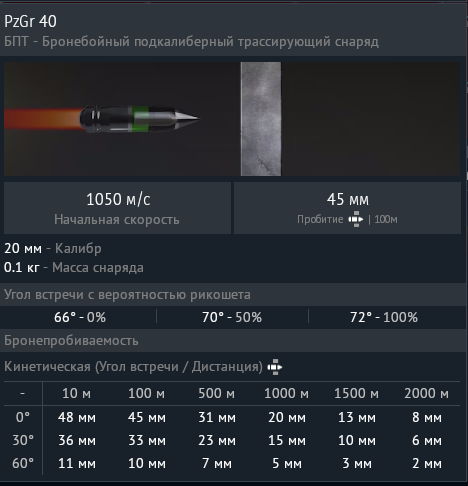Select the 1050 м/с muzzle velocity panel
The image size is (468, 486).
pos(117,208)
